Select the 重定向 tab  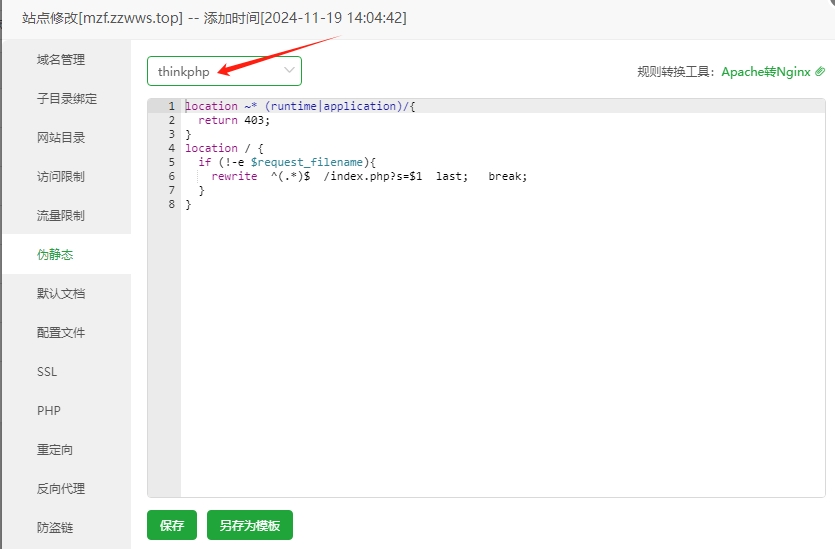[x=67, y=449]
